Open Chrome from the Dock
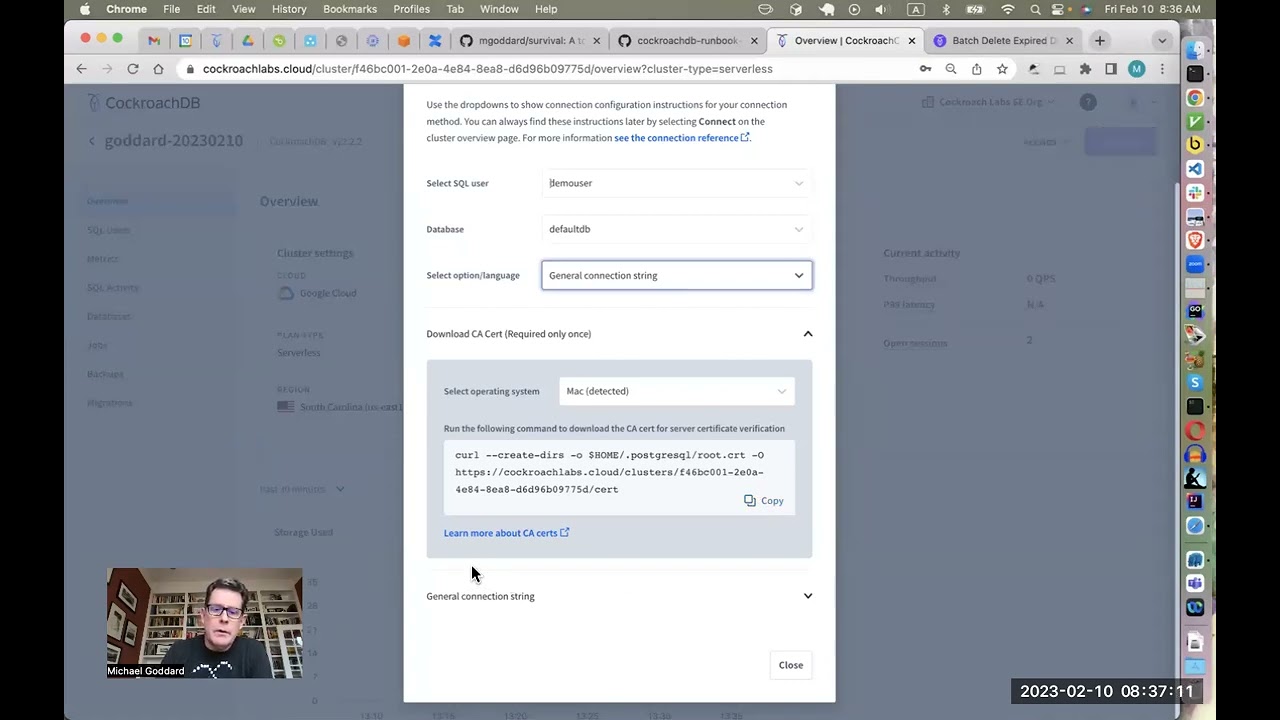1280x720 pixels. click(x=1195, y=98)
